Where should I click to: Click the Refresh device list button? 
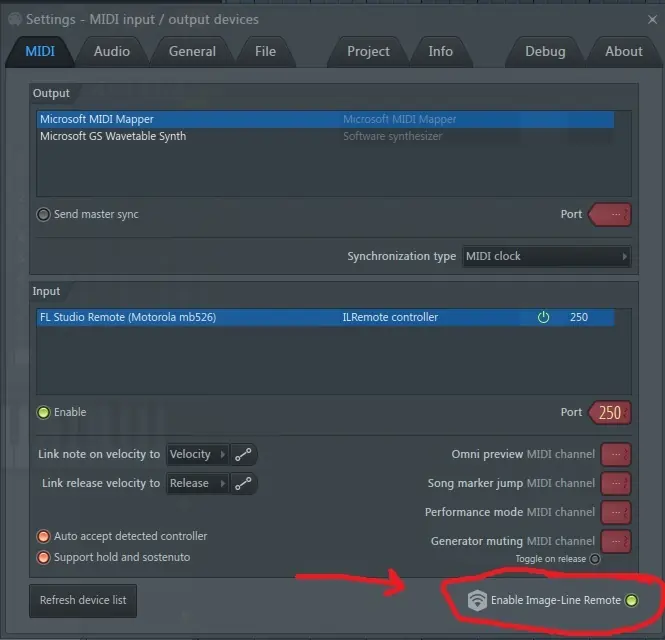(83, 600)
